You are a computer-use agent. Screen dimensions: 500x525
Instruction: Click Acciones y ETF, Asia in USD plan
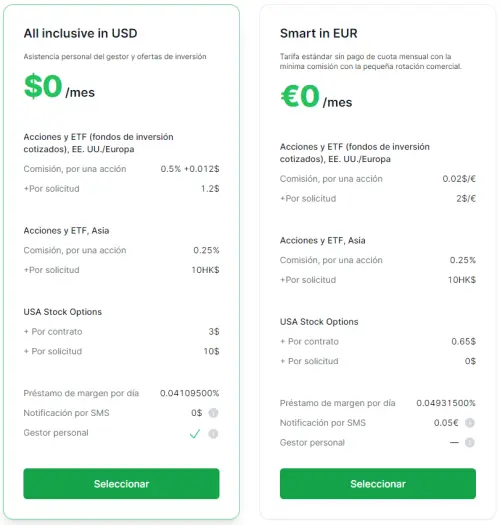[x=66, y=231]
